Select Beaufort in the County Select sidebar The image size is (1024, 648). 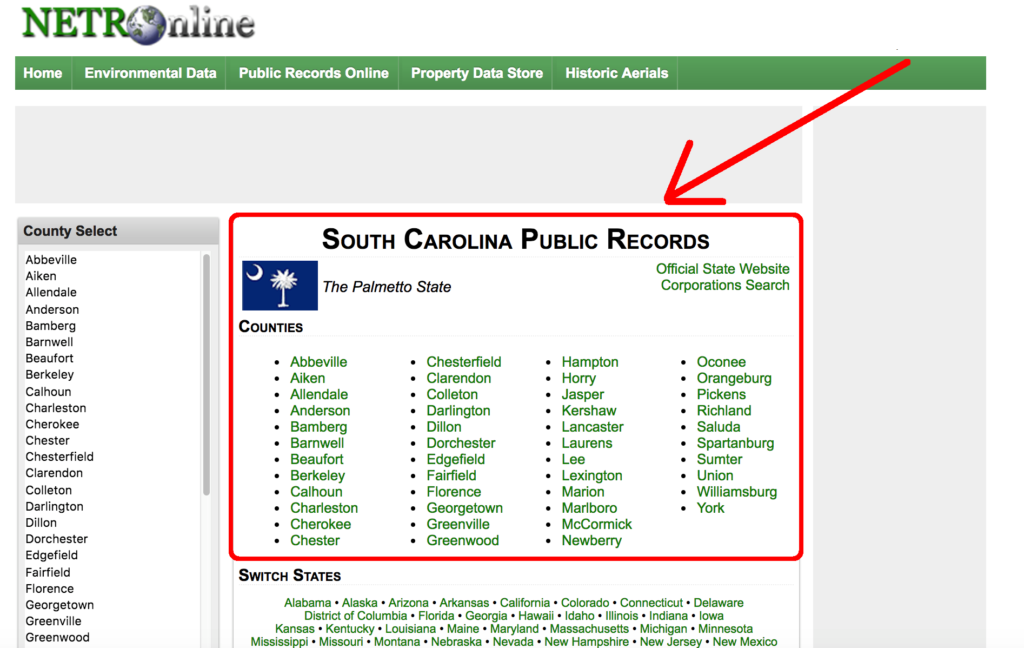(49, 358)
